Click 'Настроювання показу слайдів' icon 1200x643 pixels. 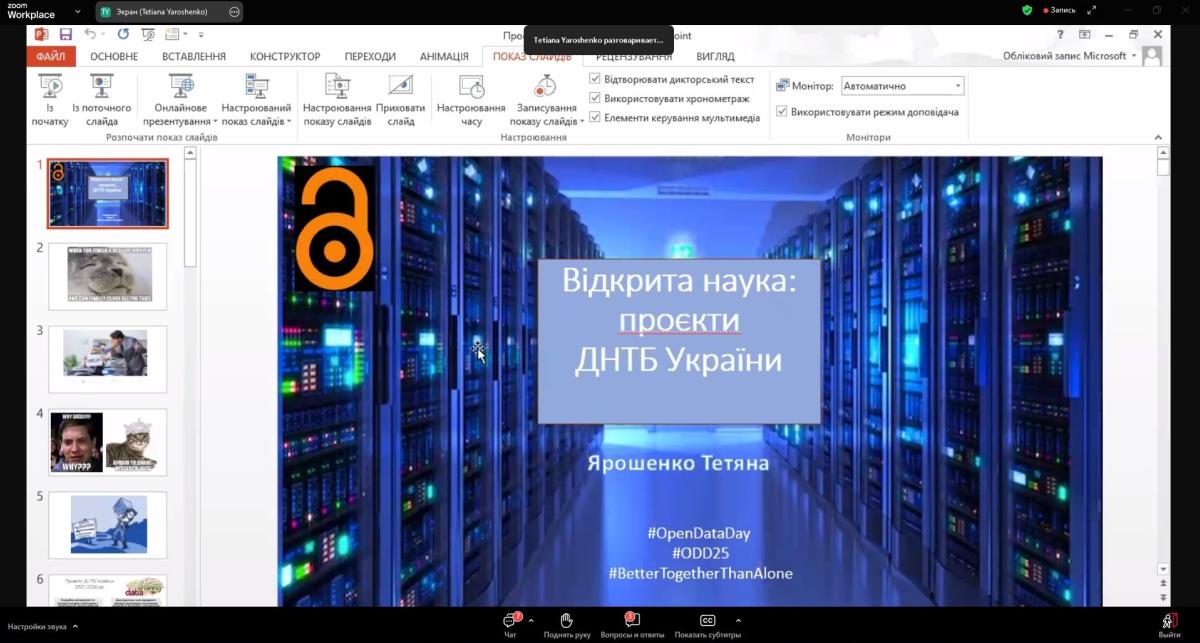[337, 87]
